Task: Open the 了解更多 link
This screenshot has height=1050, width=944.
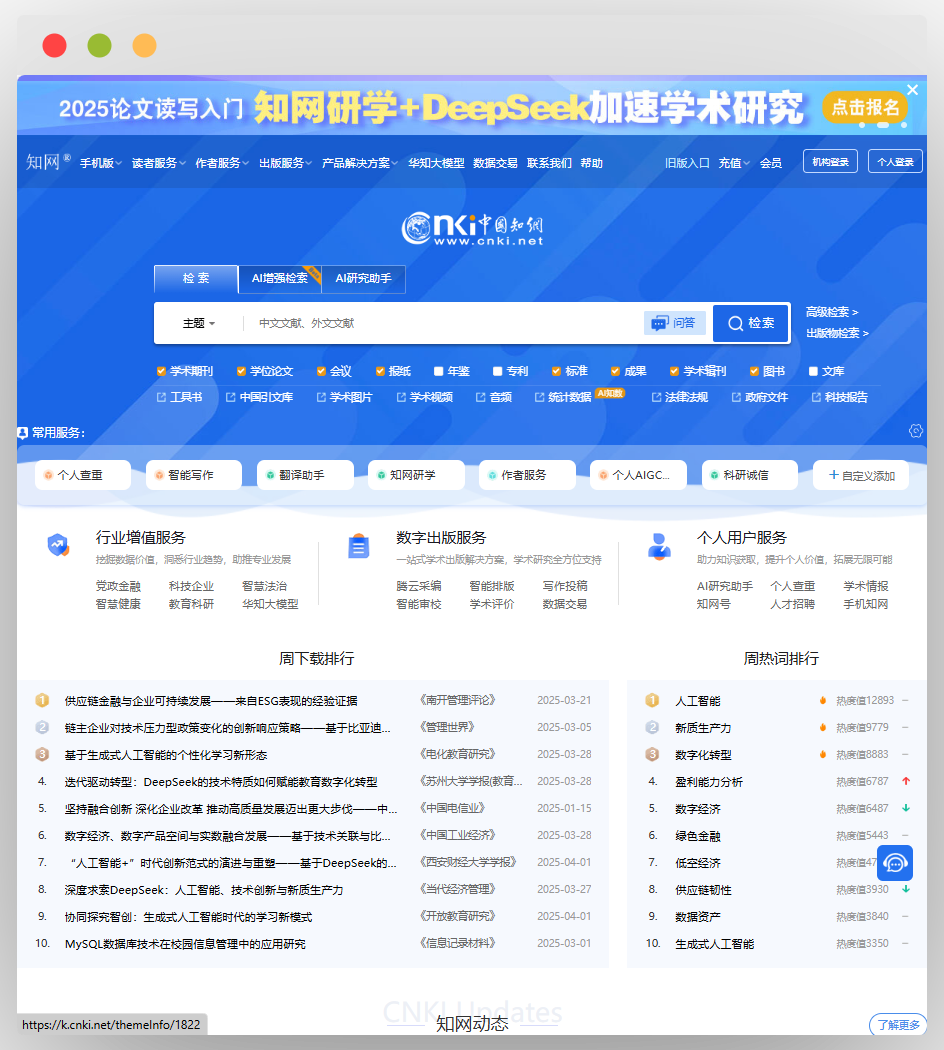Action: [x=898, y=1025]
